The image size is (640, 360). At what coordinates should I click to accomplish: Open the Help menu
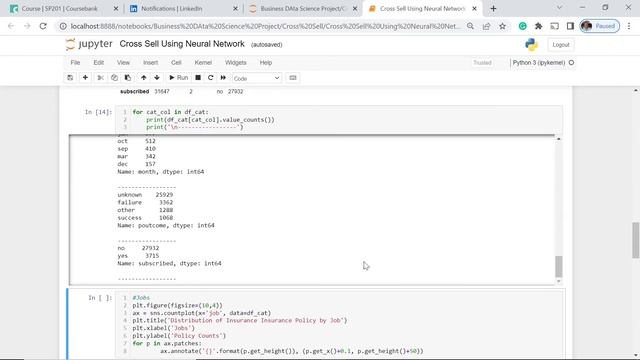[x=266, y=62]
